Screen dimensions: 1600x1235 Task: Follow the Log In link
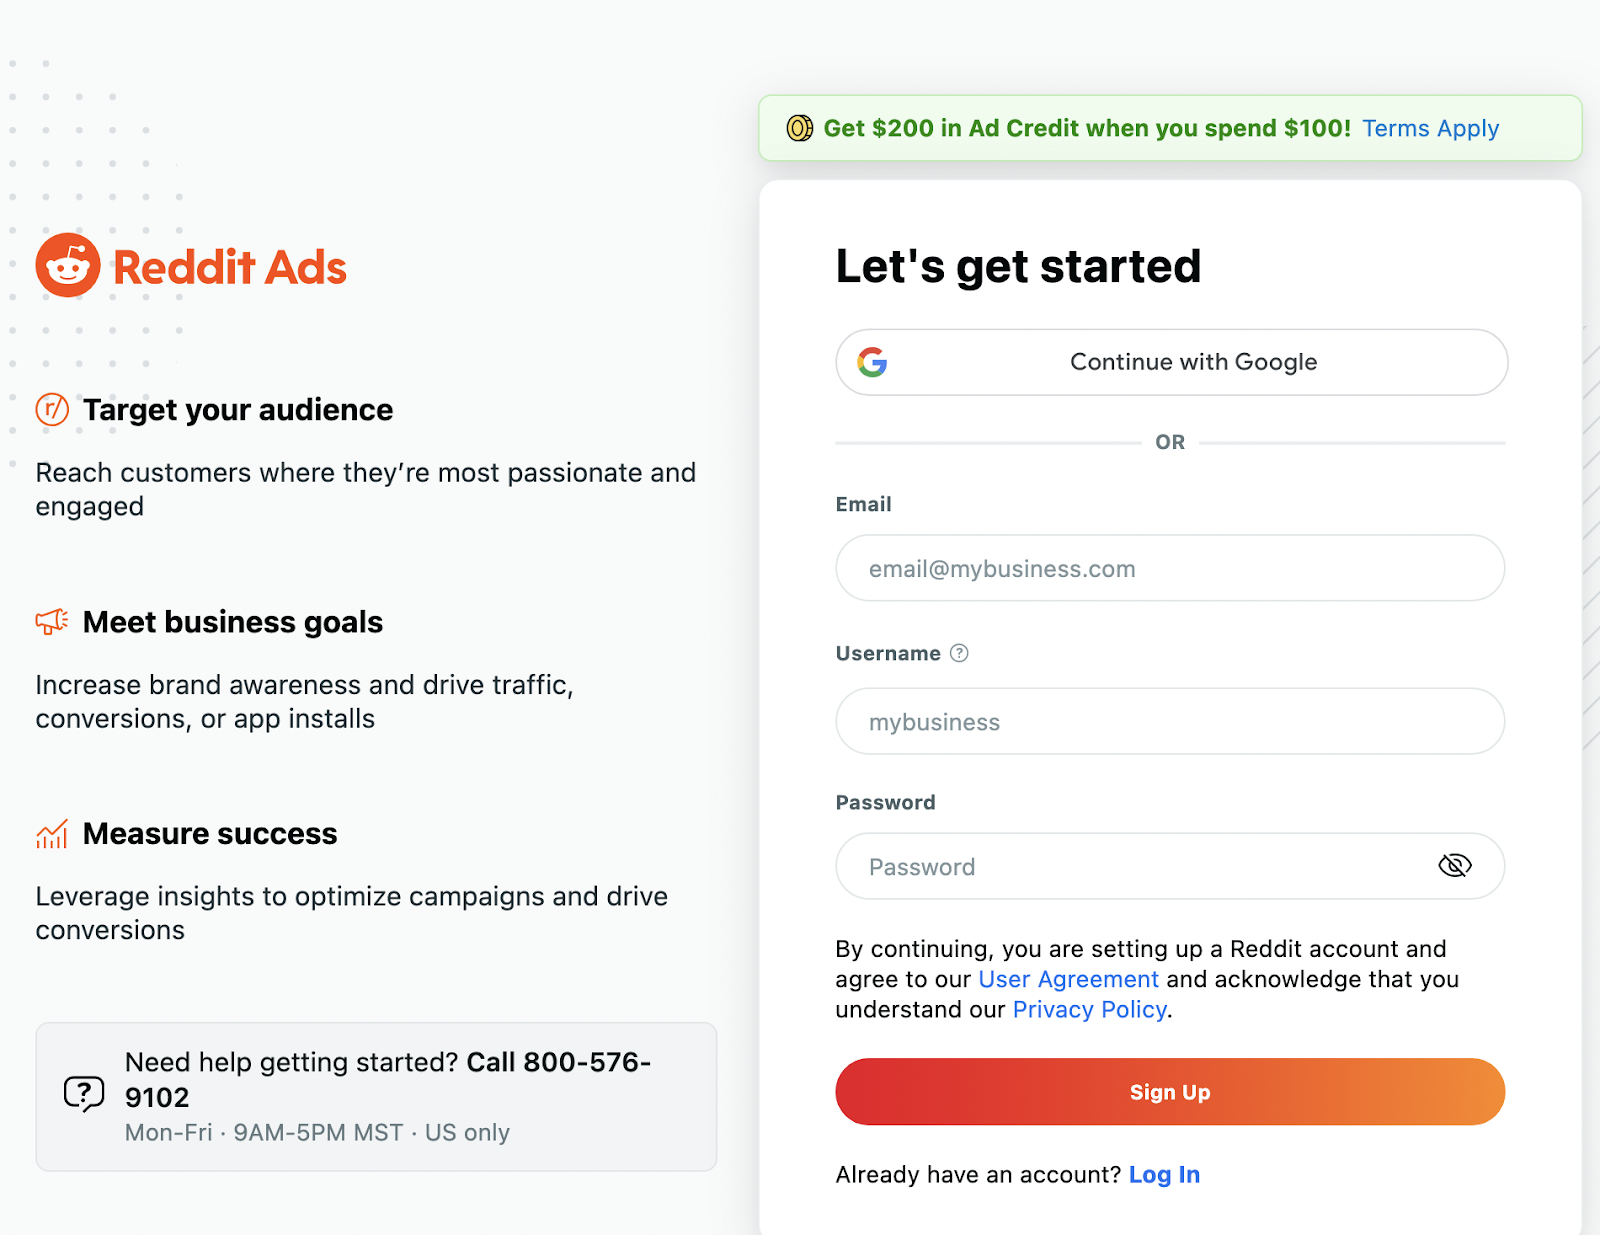tap(1164, 1174)
